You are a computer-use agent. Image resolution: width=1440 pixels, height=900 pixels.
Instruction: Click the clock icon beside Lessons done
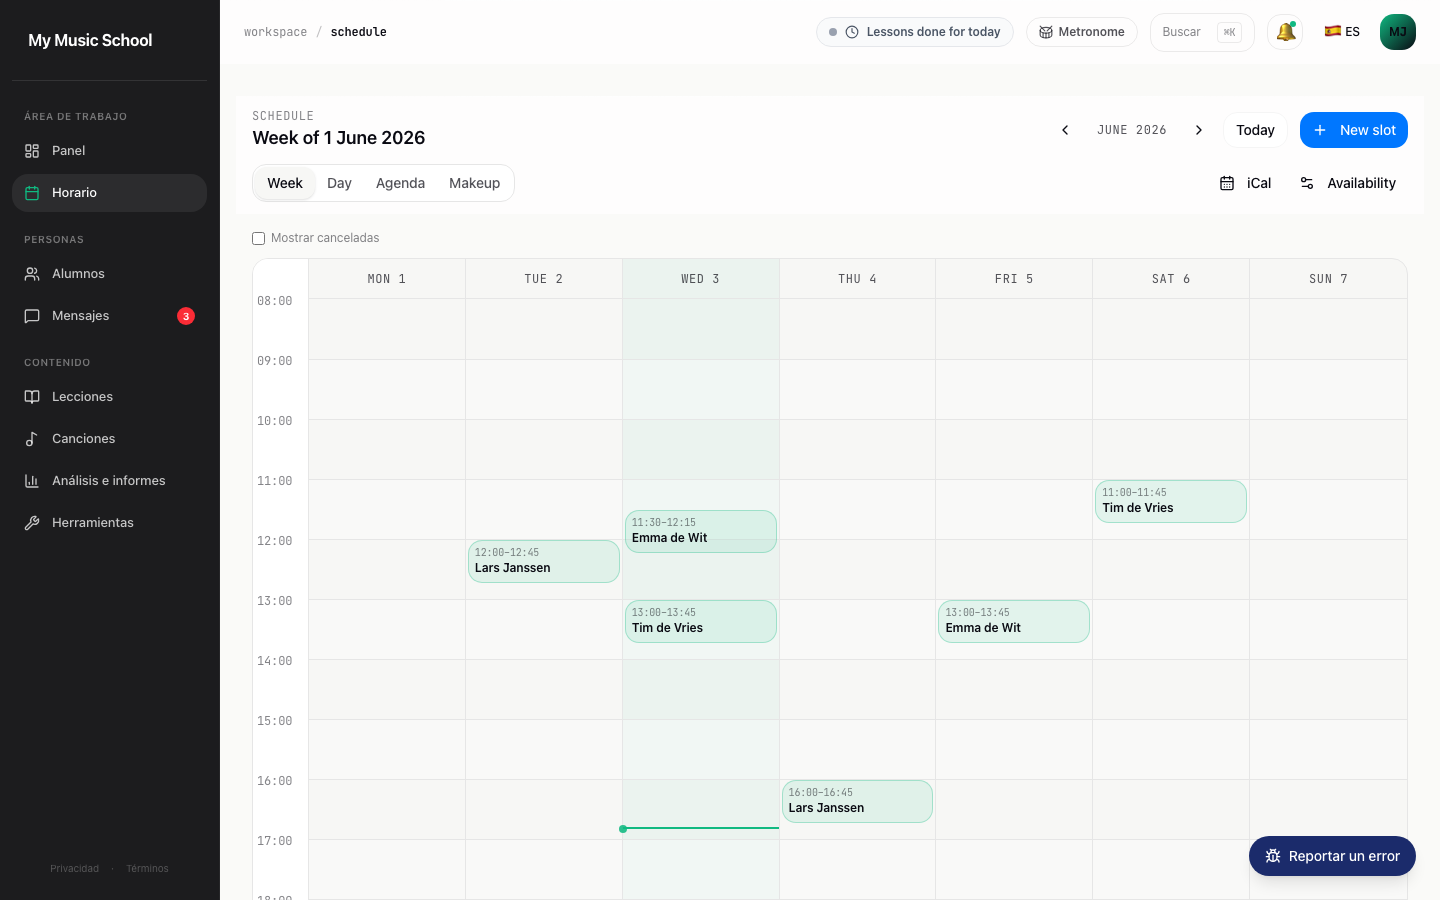852,32
